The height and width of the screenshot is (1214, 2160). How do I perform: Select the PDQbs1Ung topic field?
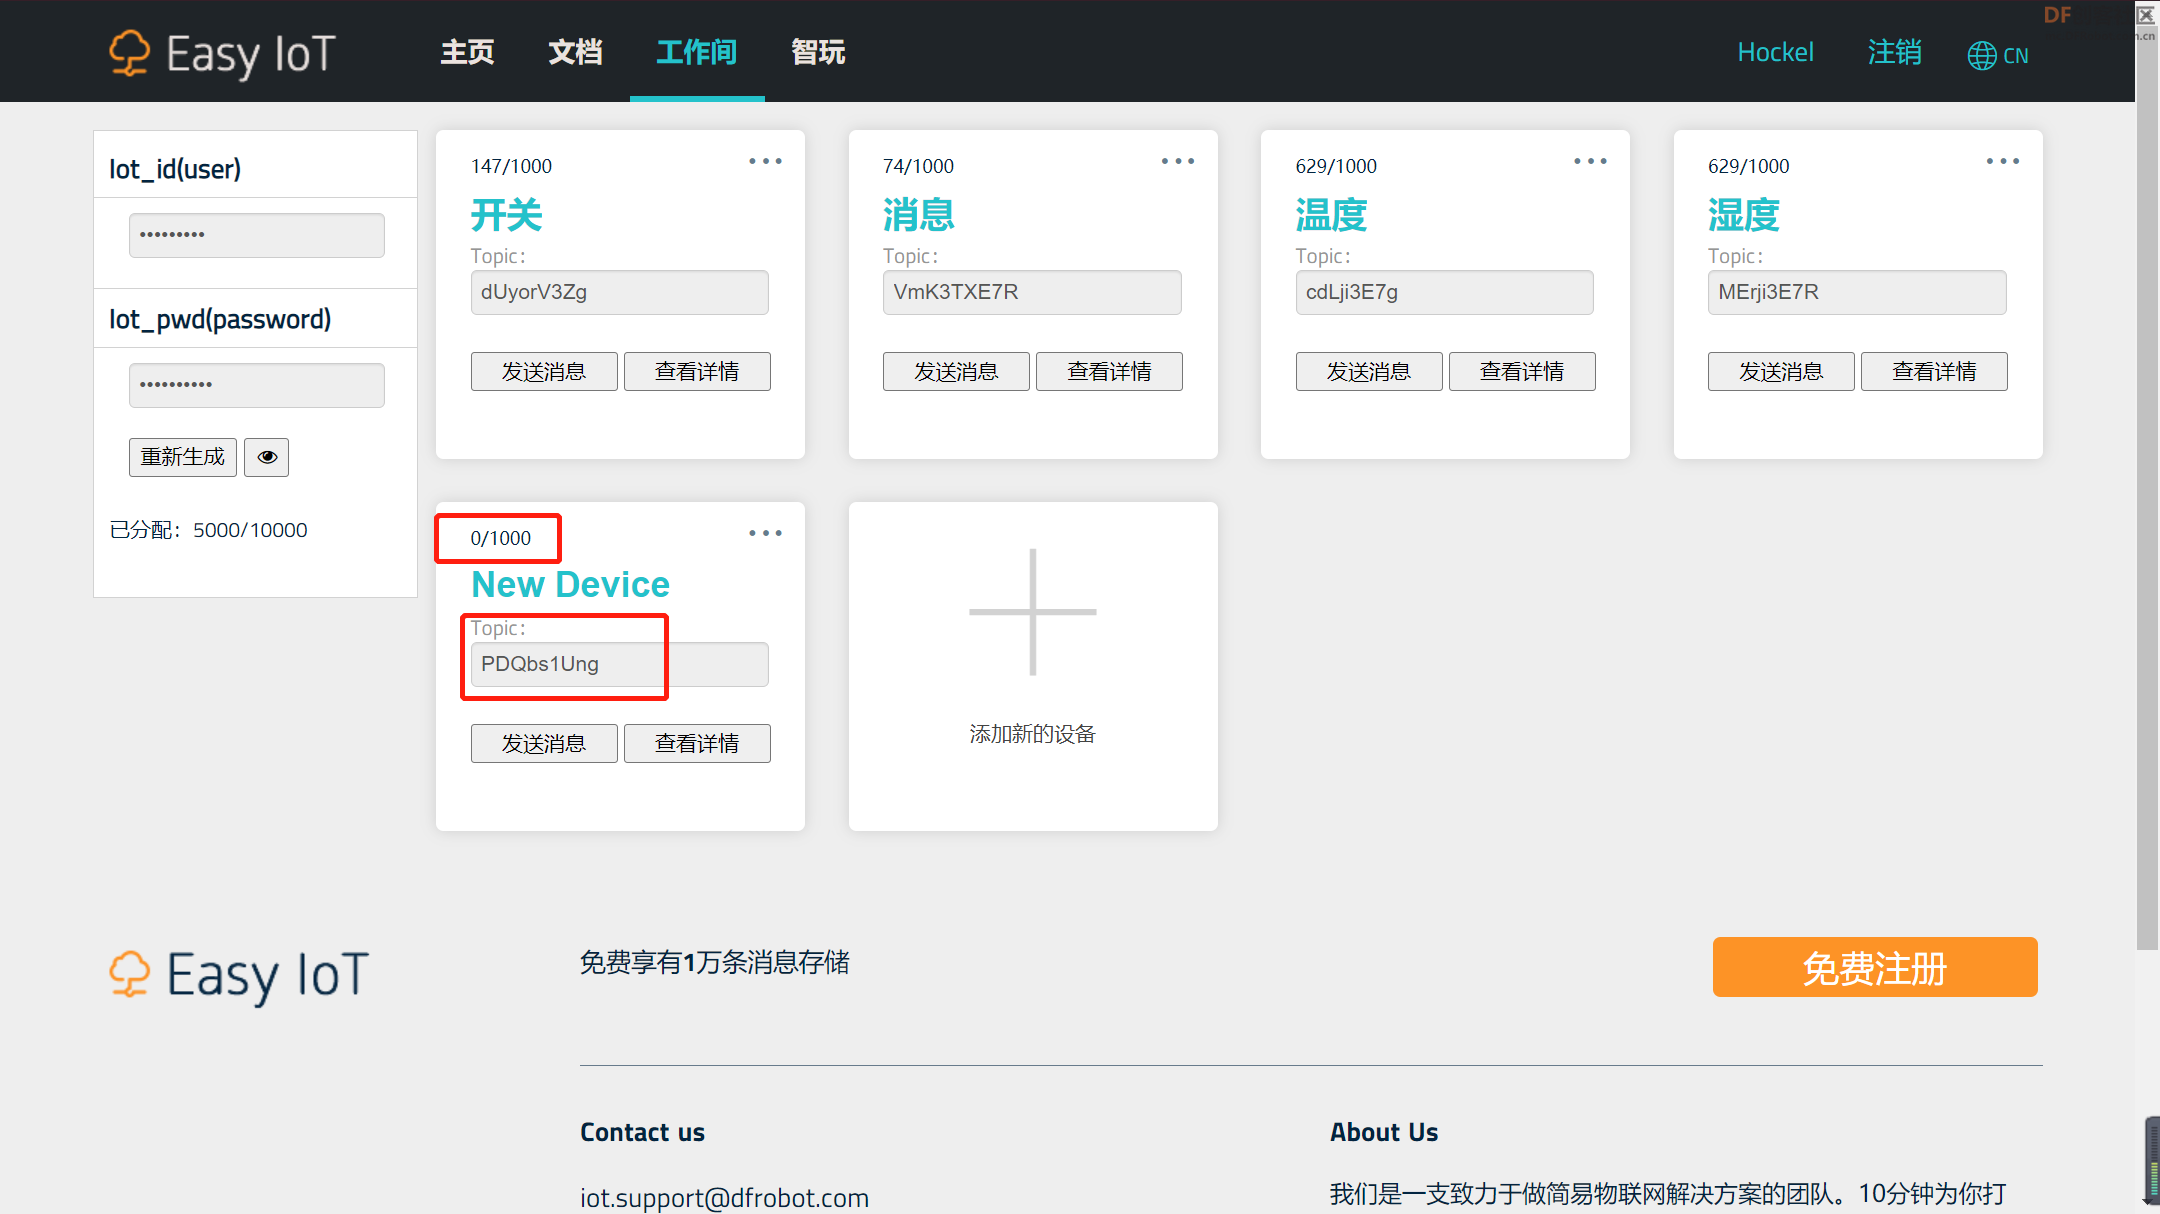(620, 664)
